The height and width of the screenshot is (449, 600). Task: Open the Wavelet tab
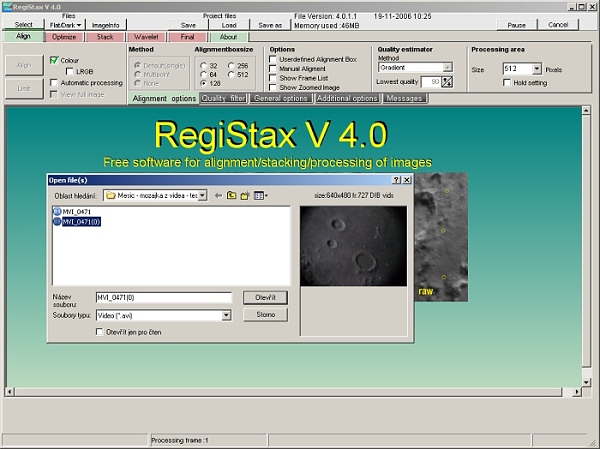[146, 37]
